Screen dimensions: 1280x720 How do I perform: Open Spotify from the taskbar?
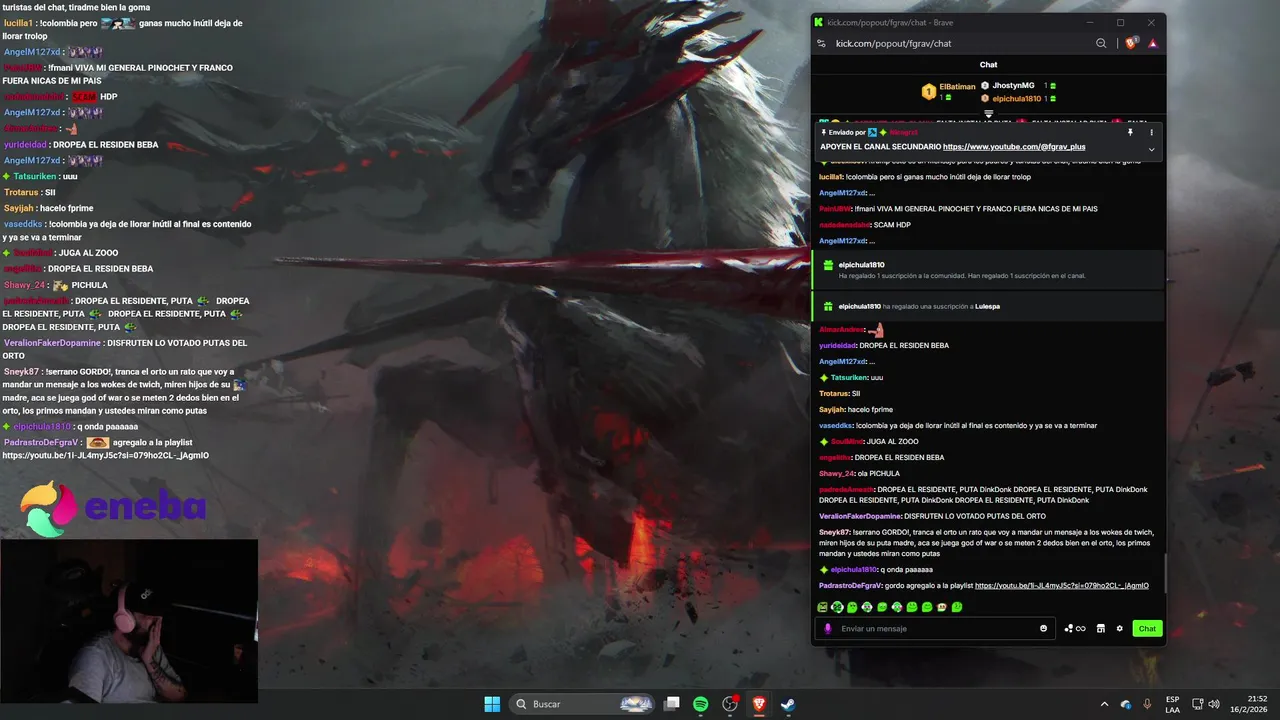pos(701,704)
